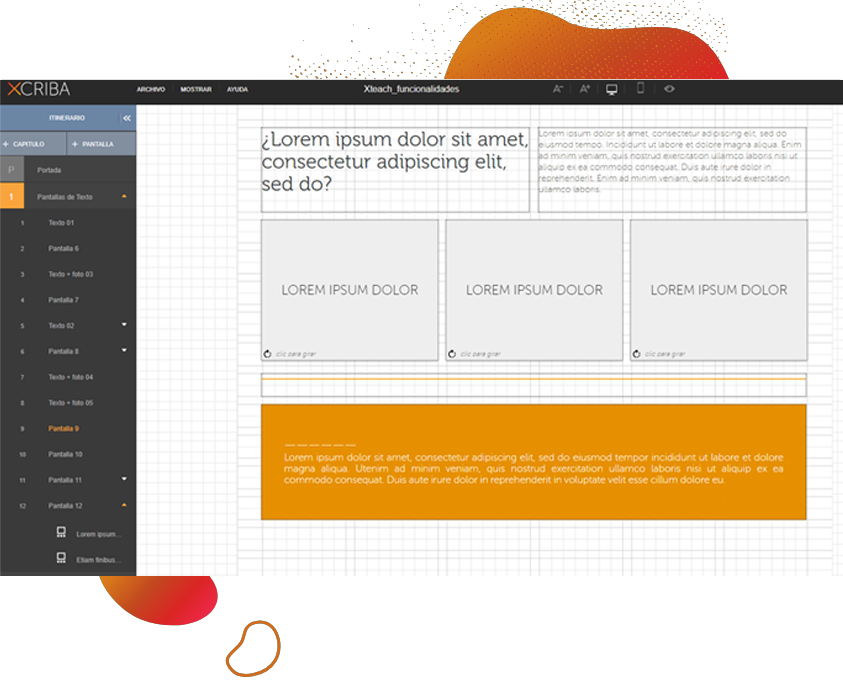This screenshot has width=843, height=681.
Task: Collapse the Itinerario sidebar panel
Action: click(126, 118)
